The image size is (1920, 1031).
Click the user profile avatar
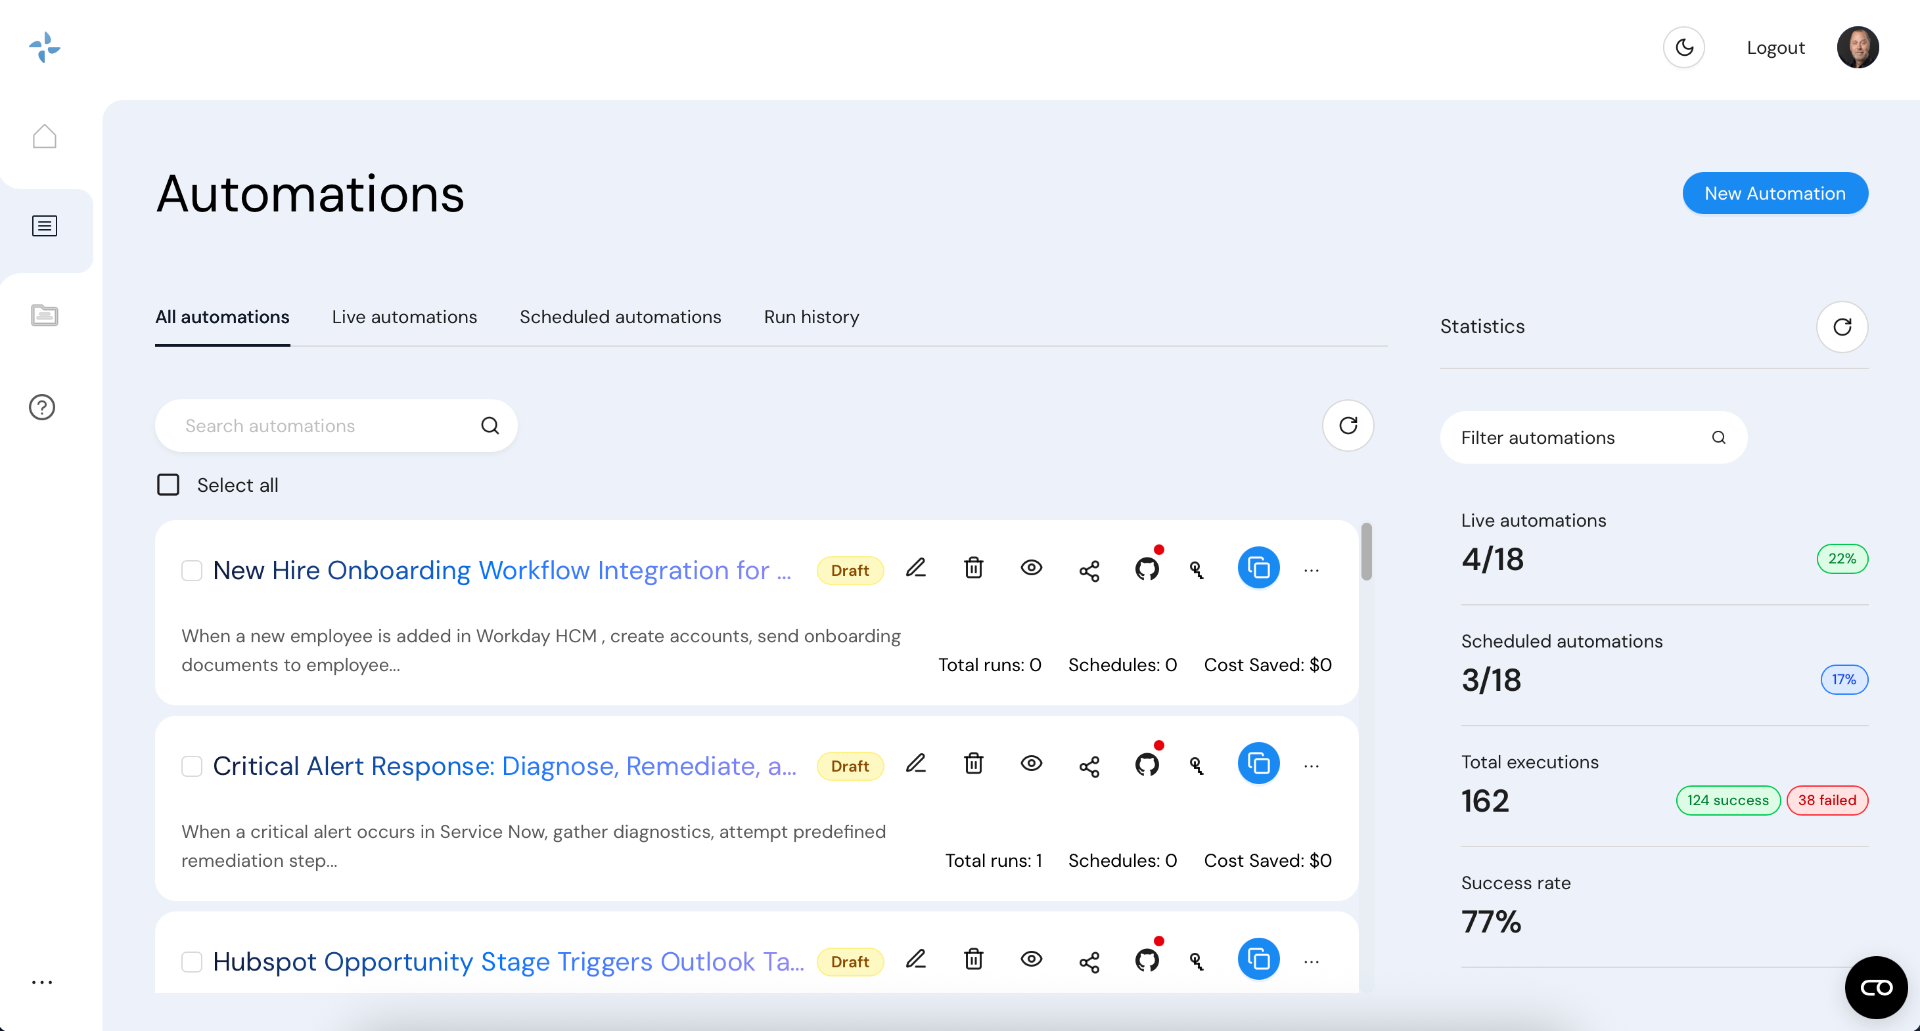point(1858,47)
